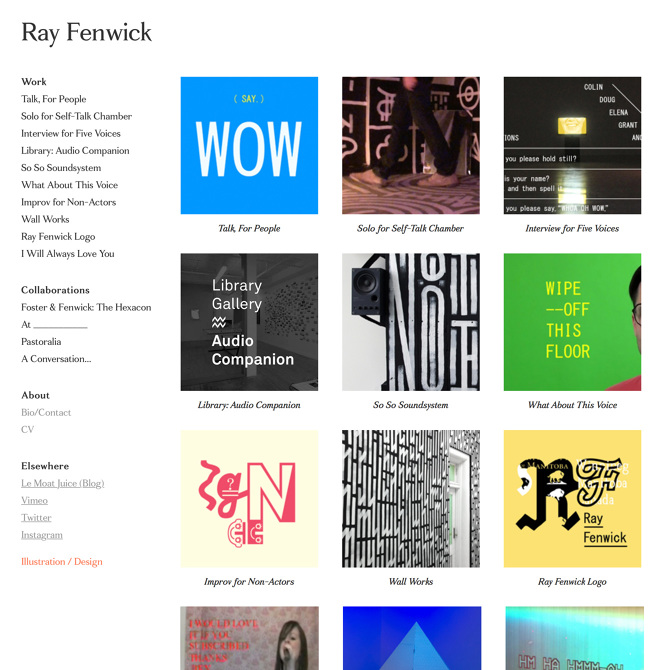This screenshot has height=670, width=670.
Task: Open the blue WOW Talk, For People thumbnail
Action: (249, 145)
